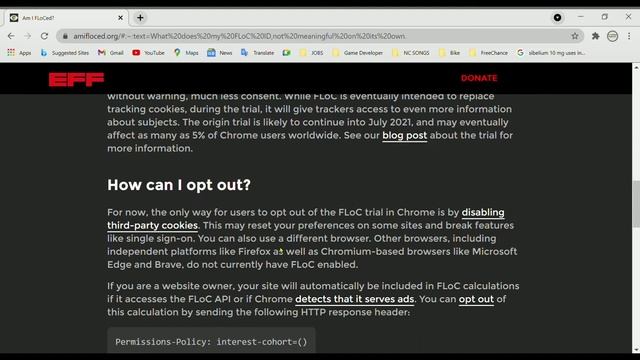640x360 pixels.
Task: Click the 'How can I opt out?' heading
Action: [179, 185]
